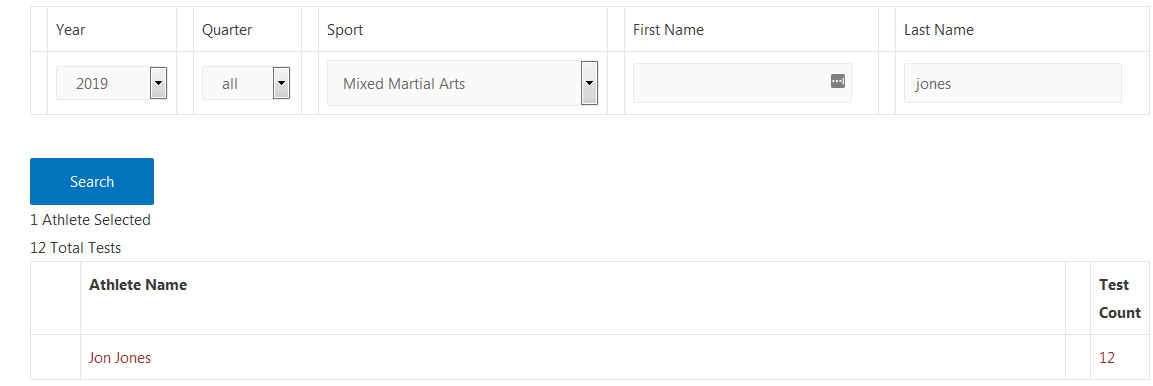Click the 'all' quarter selection box
The image size is (1153, 386).
(246, 83)
